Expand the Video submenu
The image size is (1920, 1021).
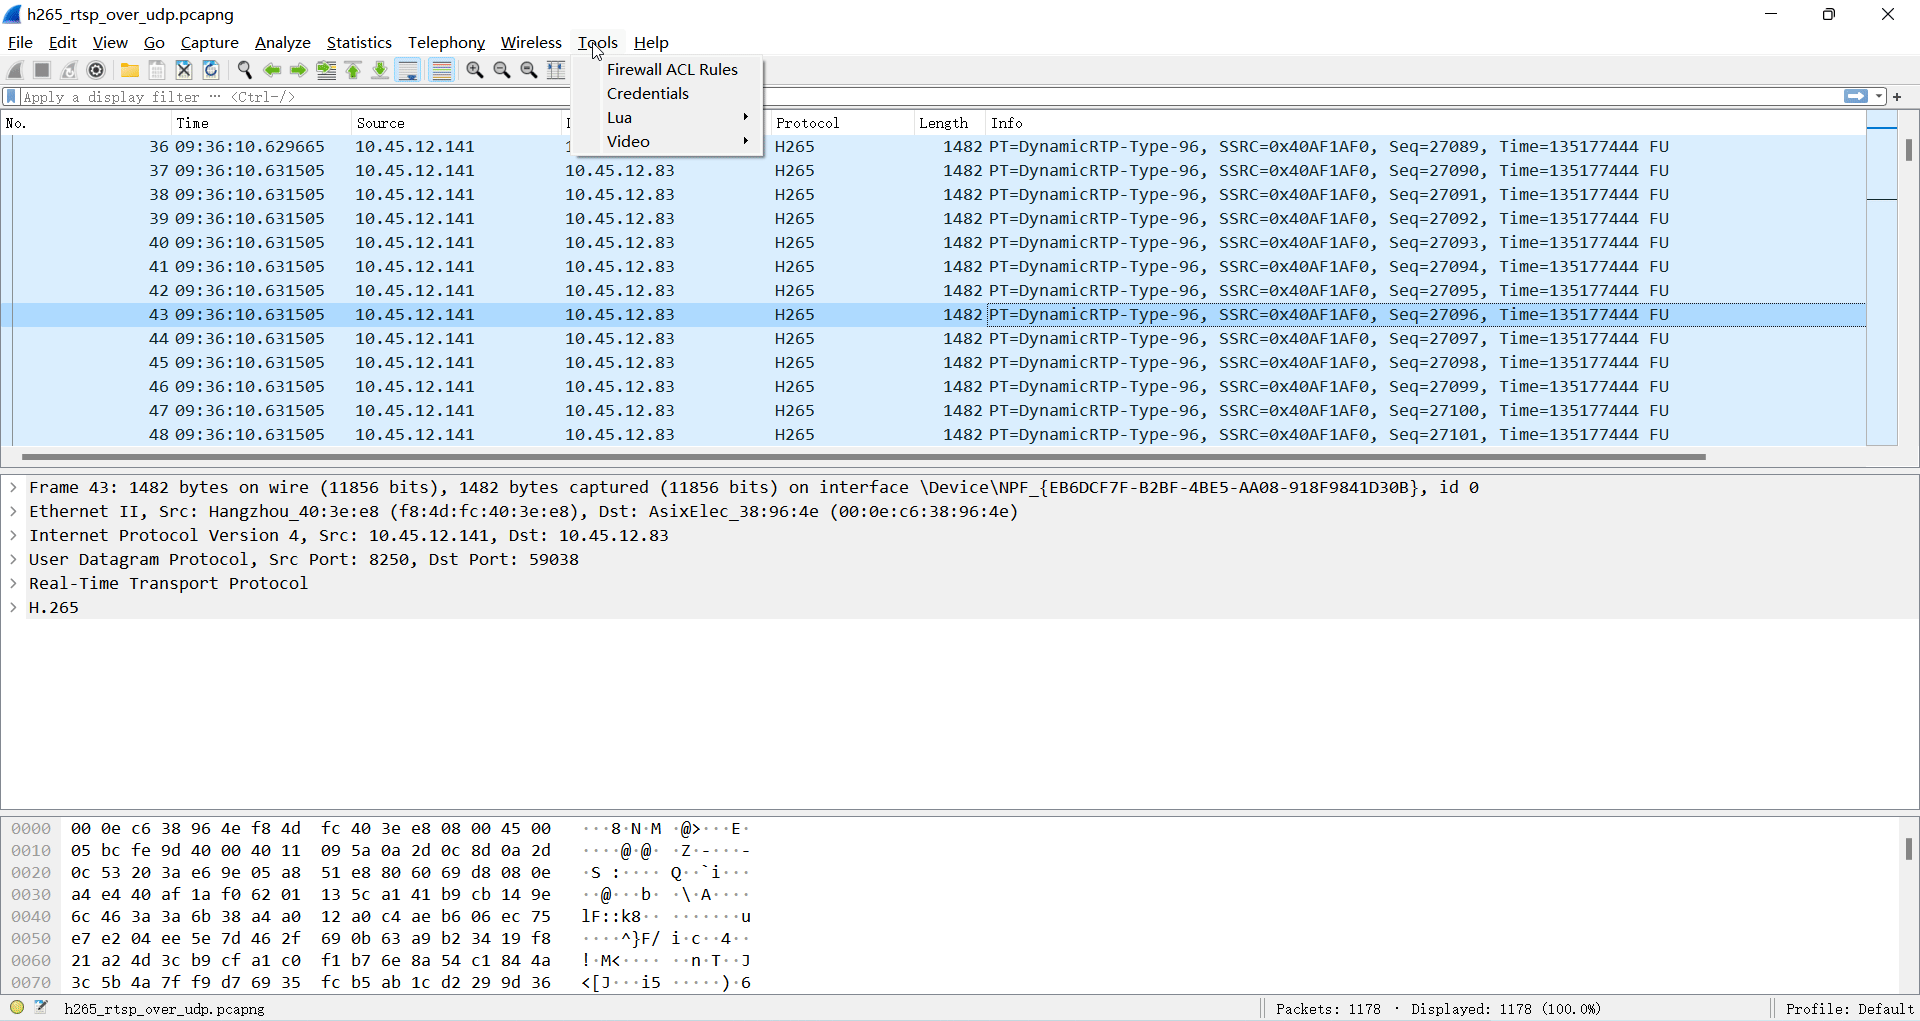click(668, 142)
